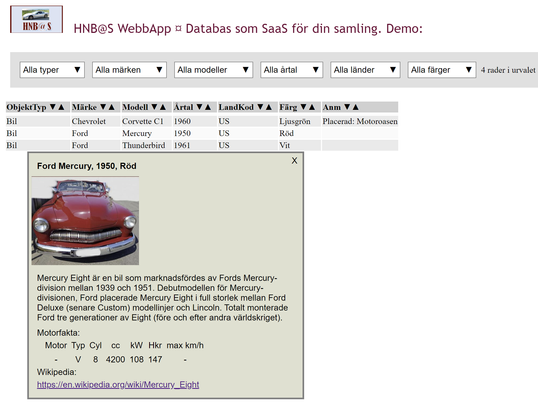Viewport: 538px width, 403px height.
Task: Sort Anm column ascending arrow
Action: pyautogui.click(x=355, y=107)
